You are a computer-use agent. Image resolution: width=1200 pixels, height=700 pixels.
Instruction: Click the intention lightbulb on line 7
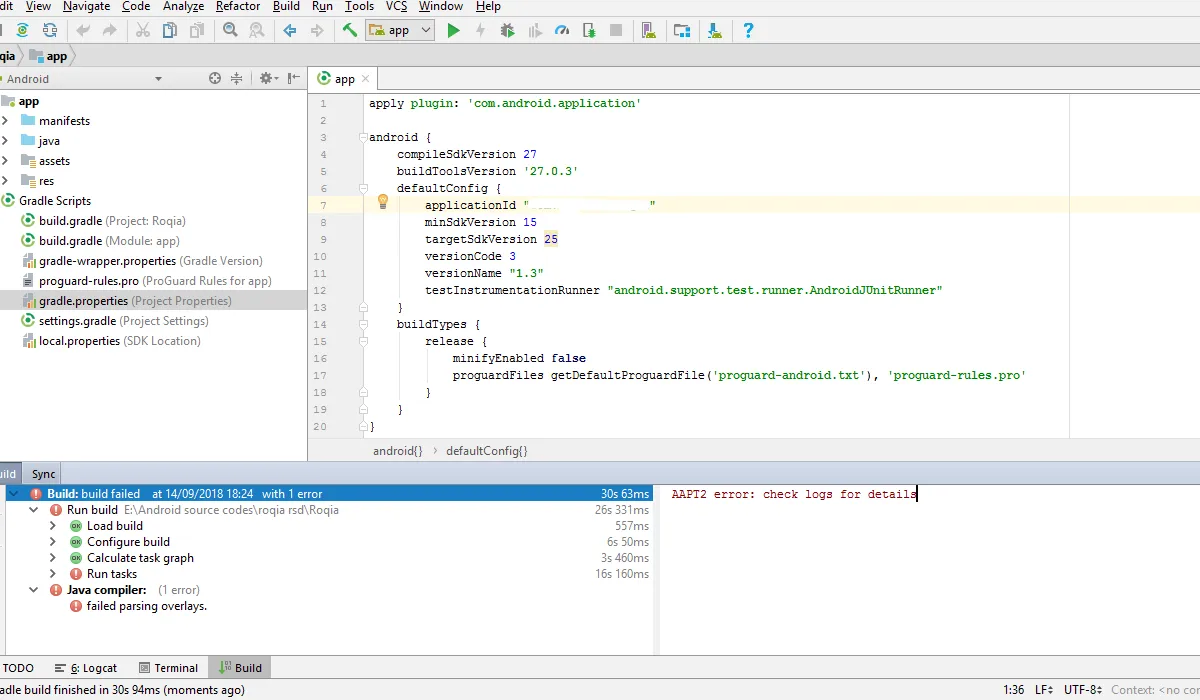(x=382, y=202)
